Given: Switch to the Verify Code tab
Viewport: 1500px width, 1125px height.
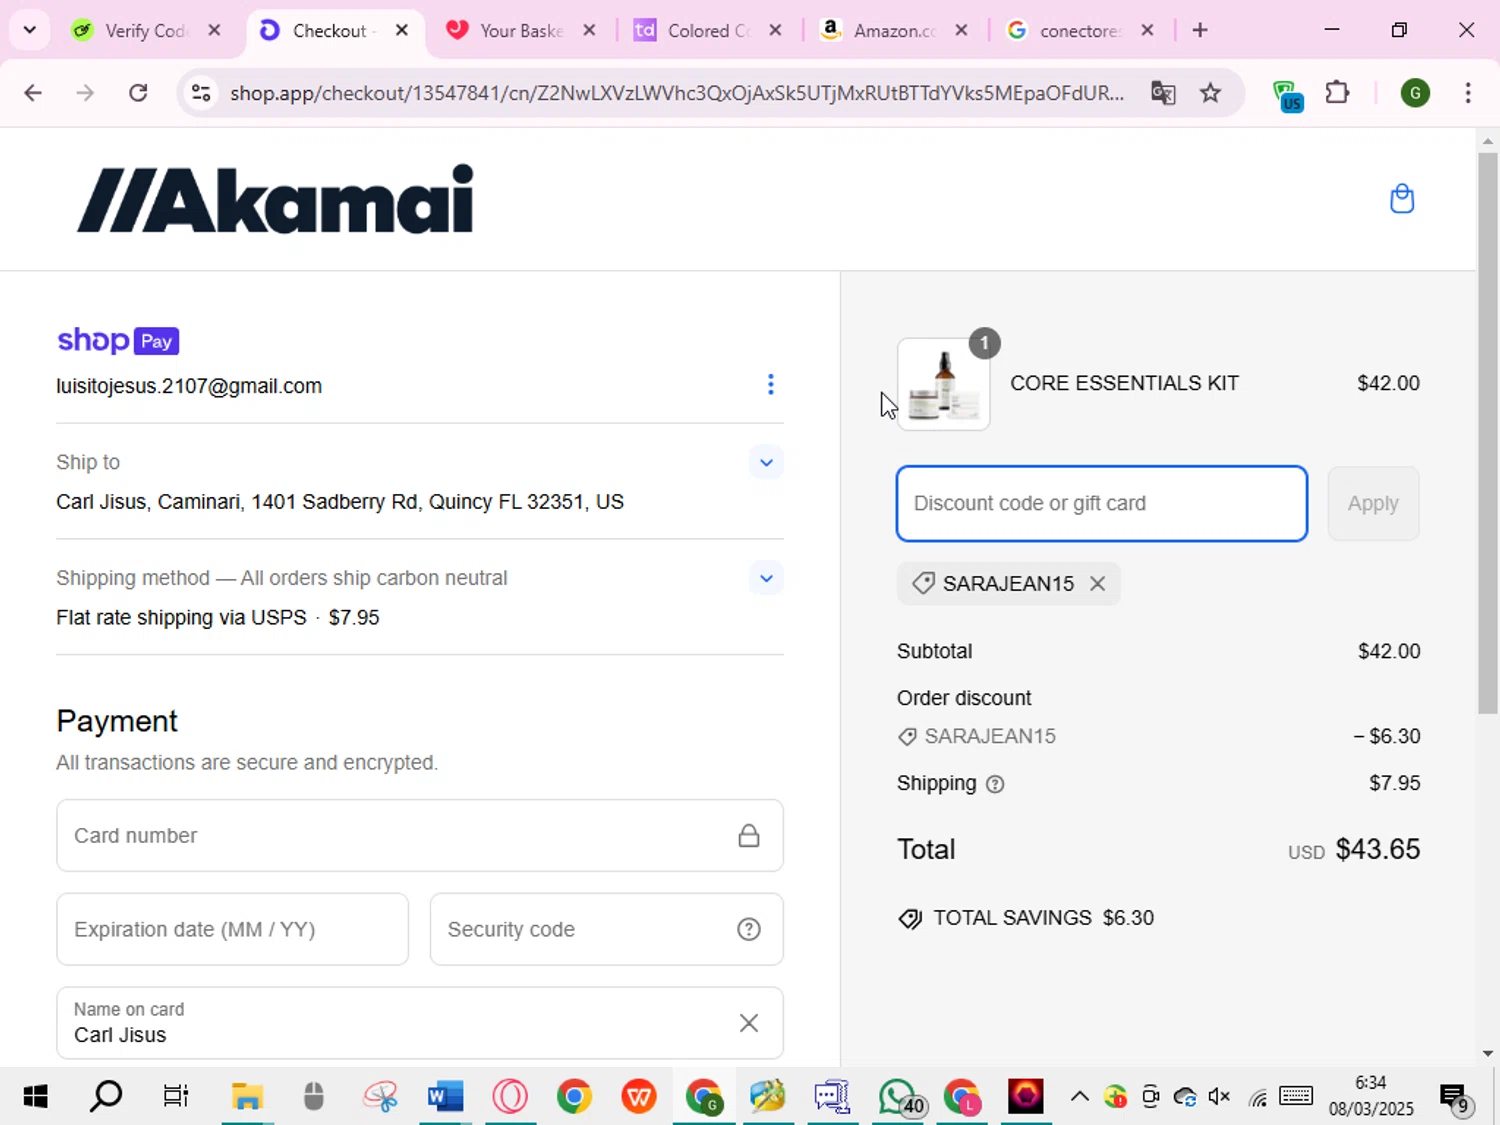Looking at the screenshot, I should click(x=146, y=31).
